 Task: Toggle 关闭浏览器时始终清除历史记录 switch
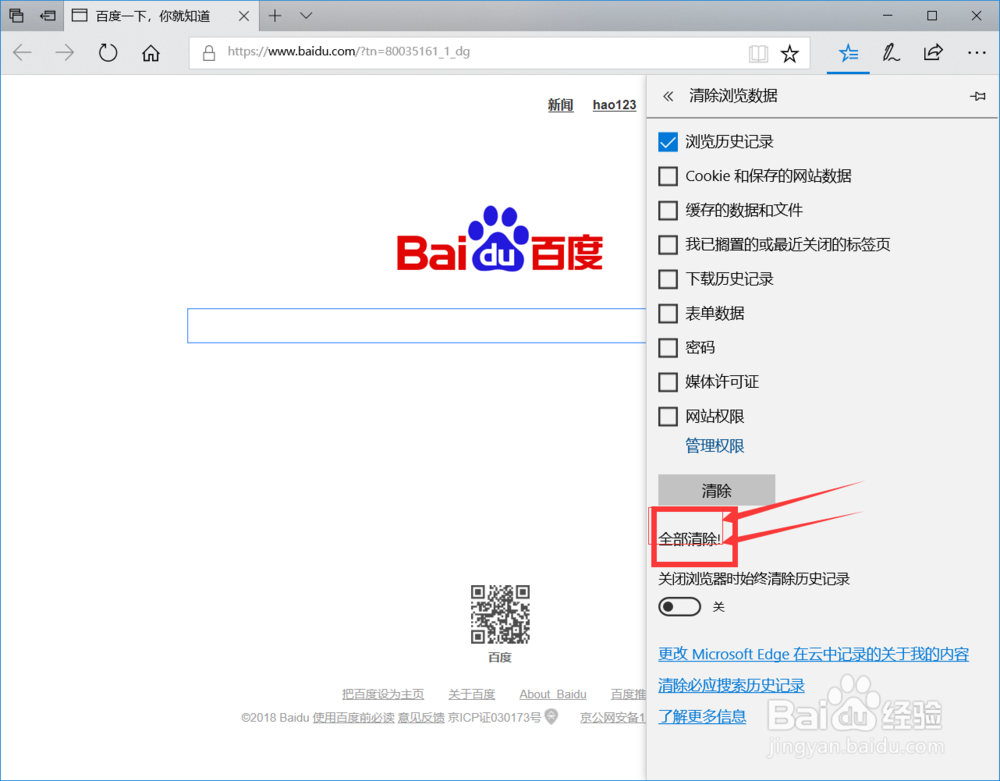point(679,607)
